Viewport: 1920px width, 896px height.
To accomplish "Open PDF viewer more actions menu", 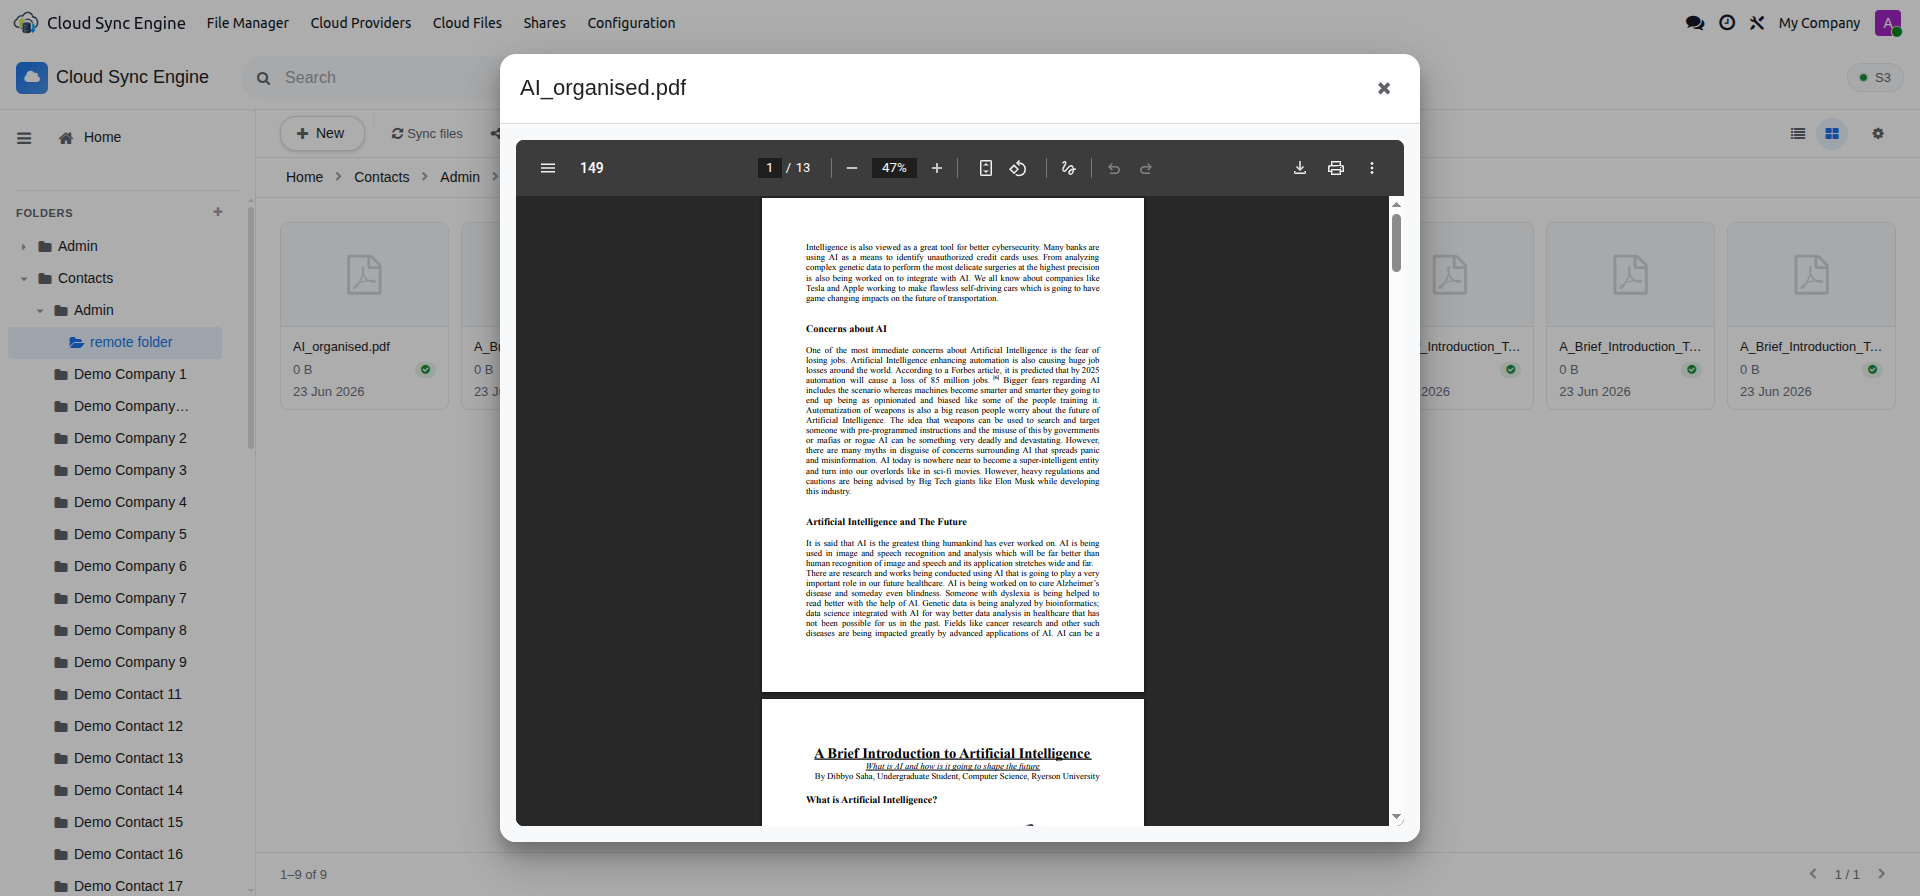I will click(x=1372, y=168).
